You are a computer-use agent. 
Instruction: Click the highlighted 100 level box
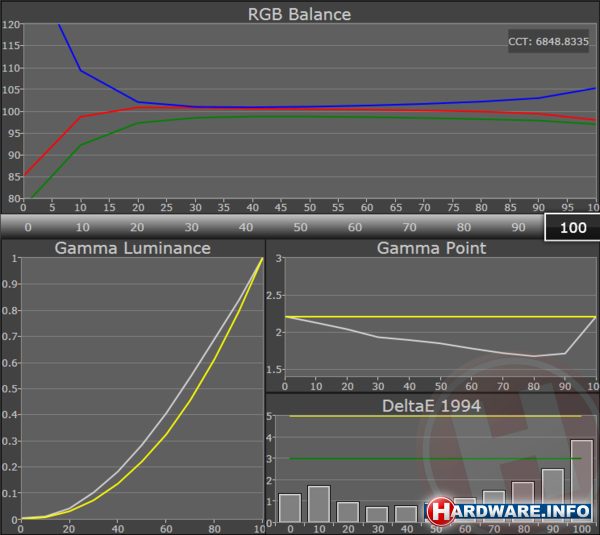point(572,227)
